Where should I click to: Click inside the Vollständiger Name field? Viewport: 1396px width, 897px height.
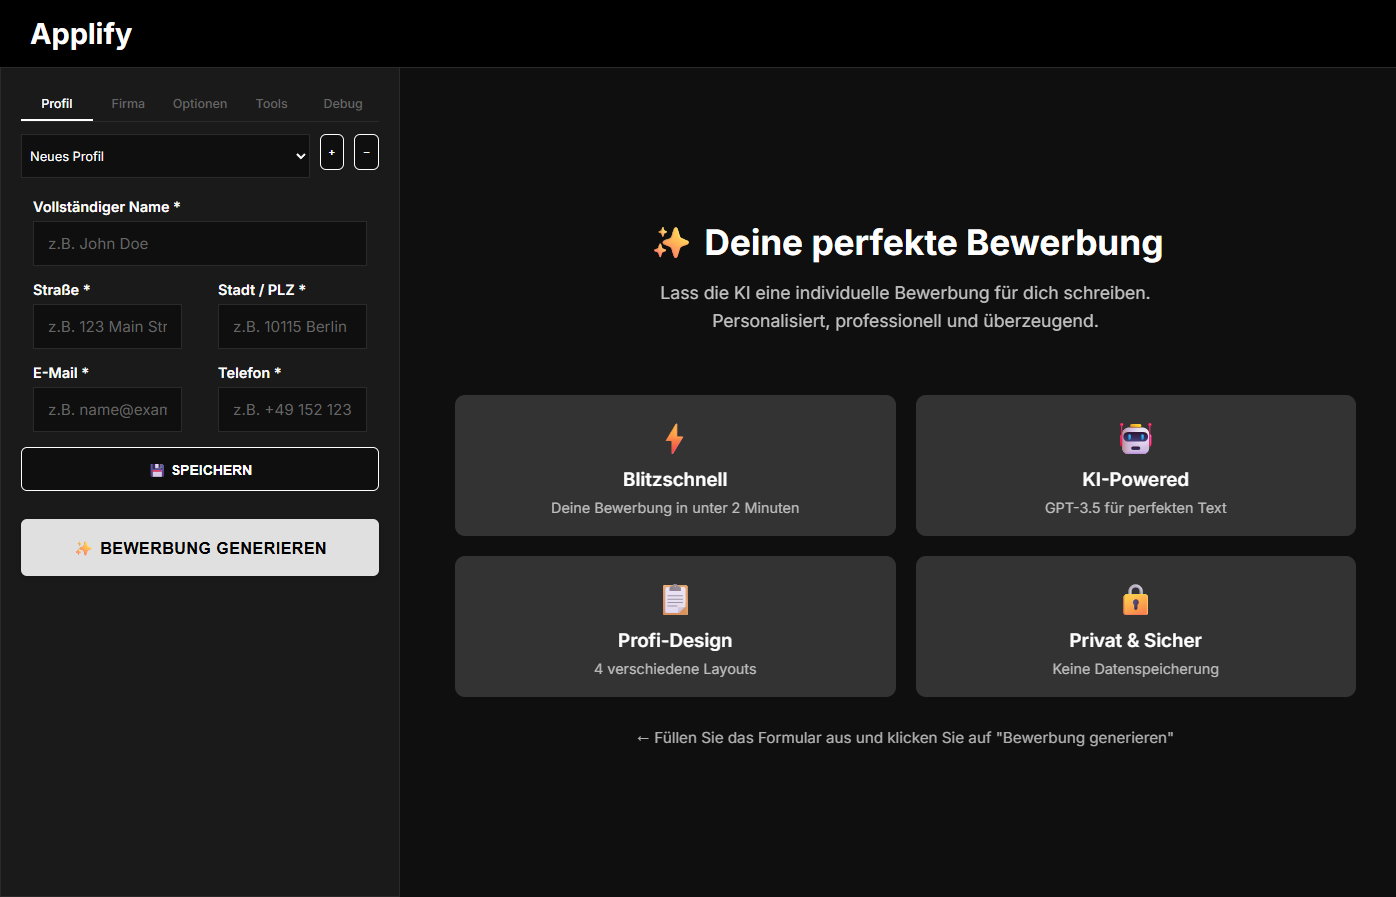click(199, 243)
